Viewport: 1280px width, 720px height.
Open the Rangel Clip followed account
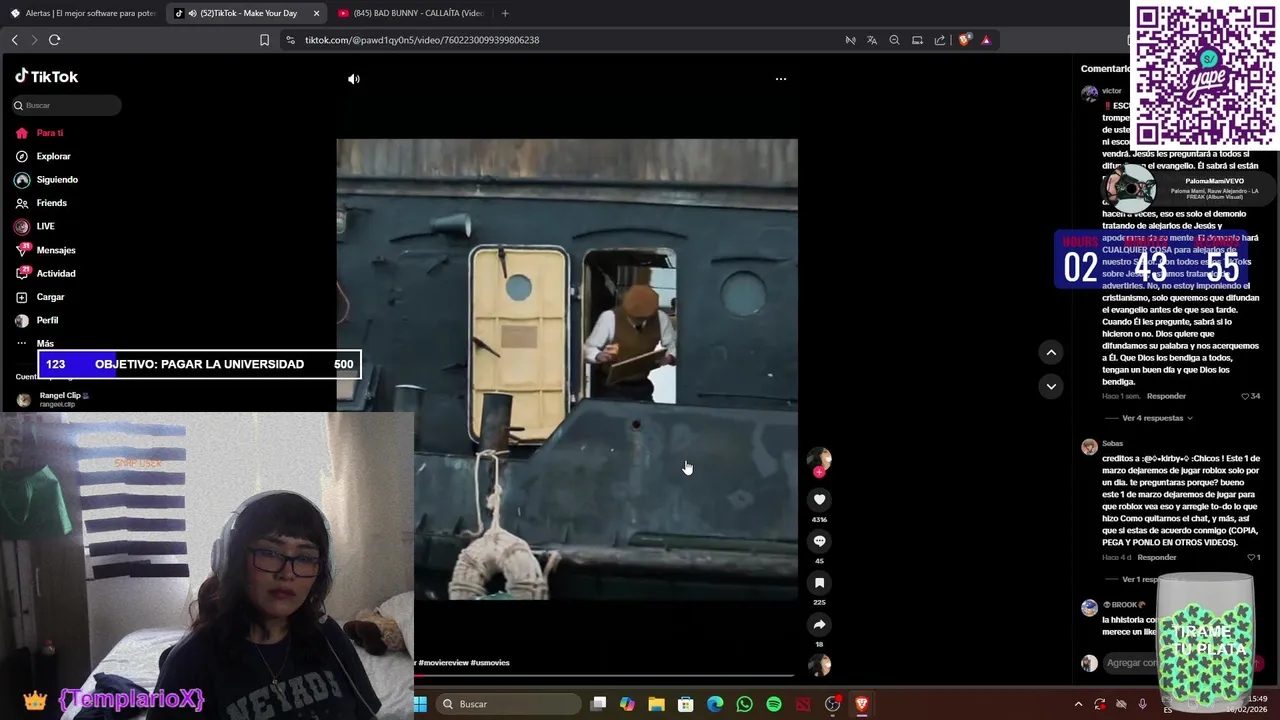(x=56, y=399)
